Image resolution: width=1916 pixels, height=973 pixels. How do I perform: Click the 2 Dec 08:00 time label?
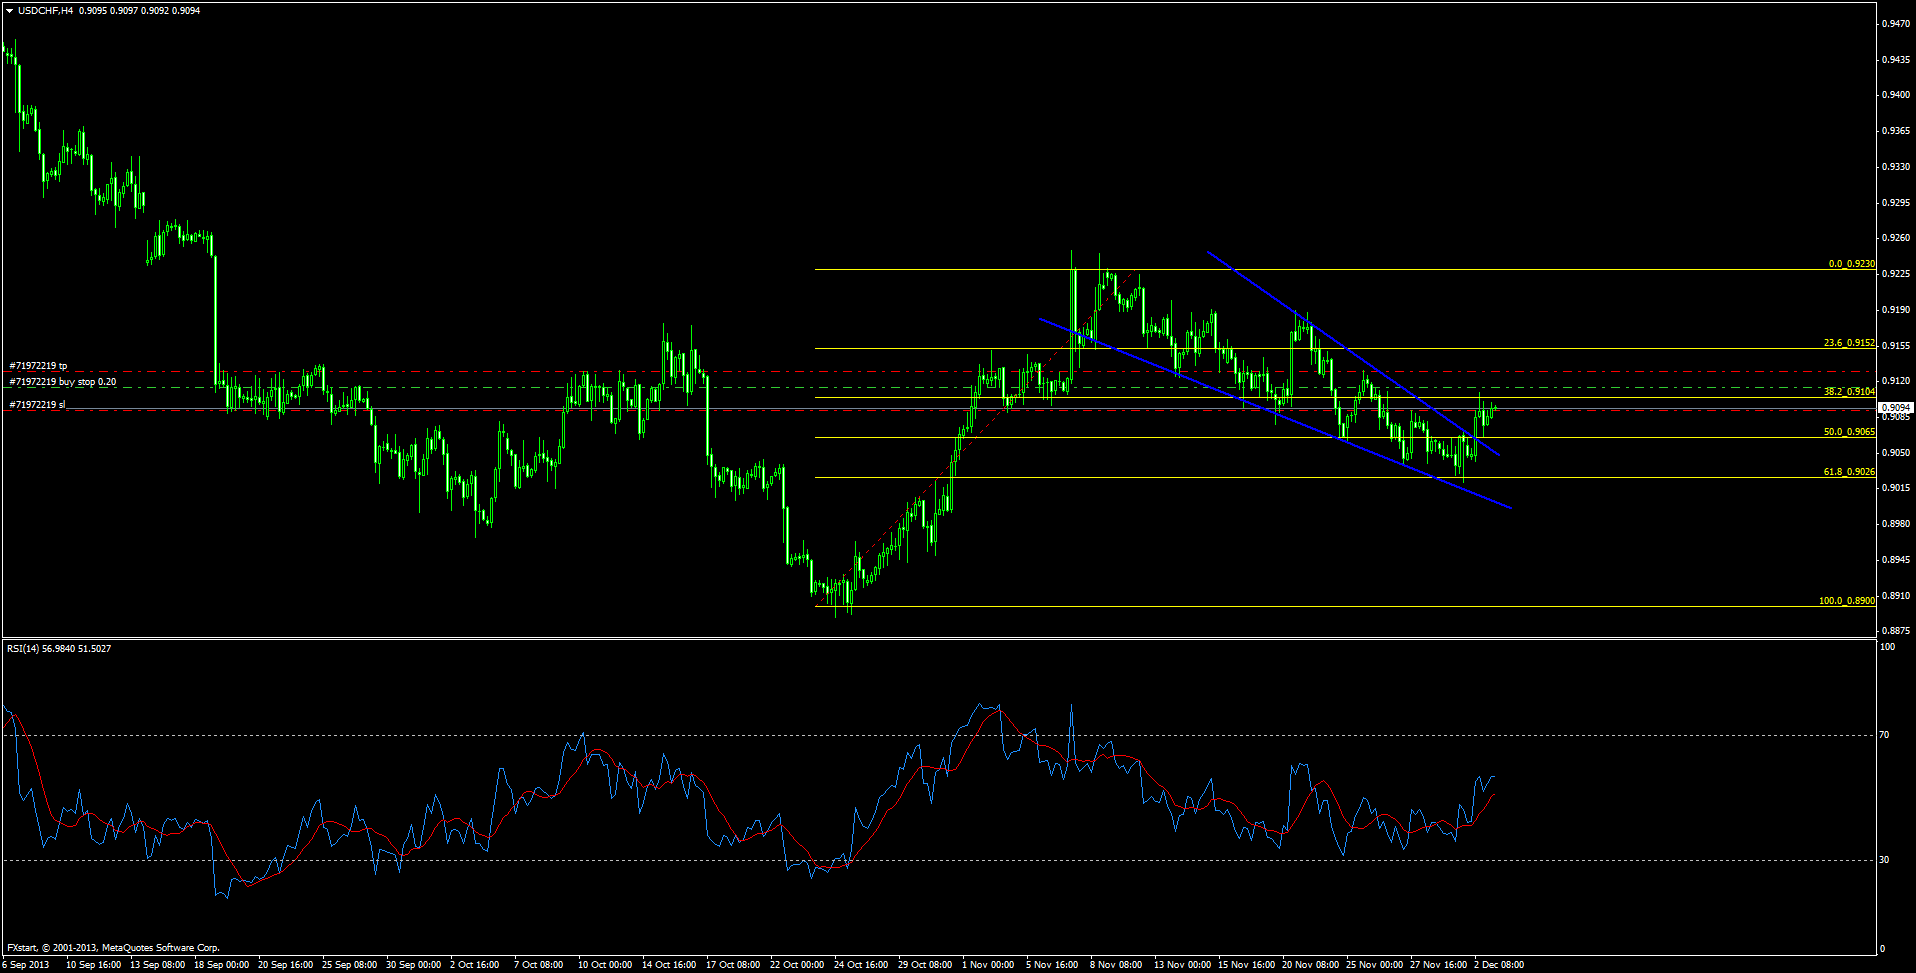pos(1499,965)
